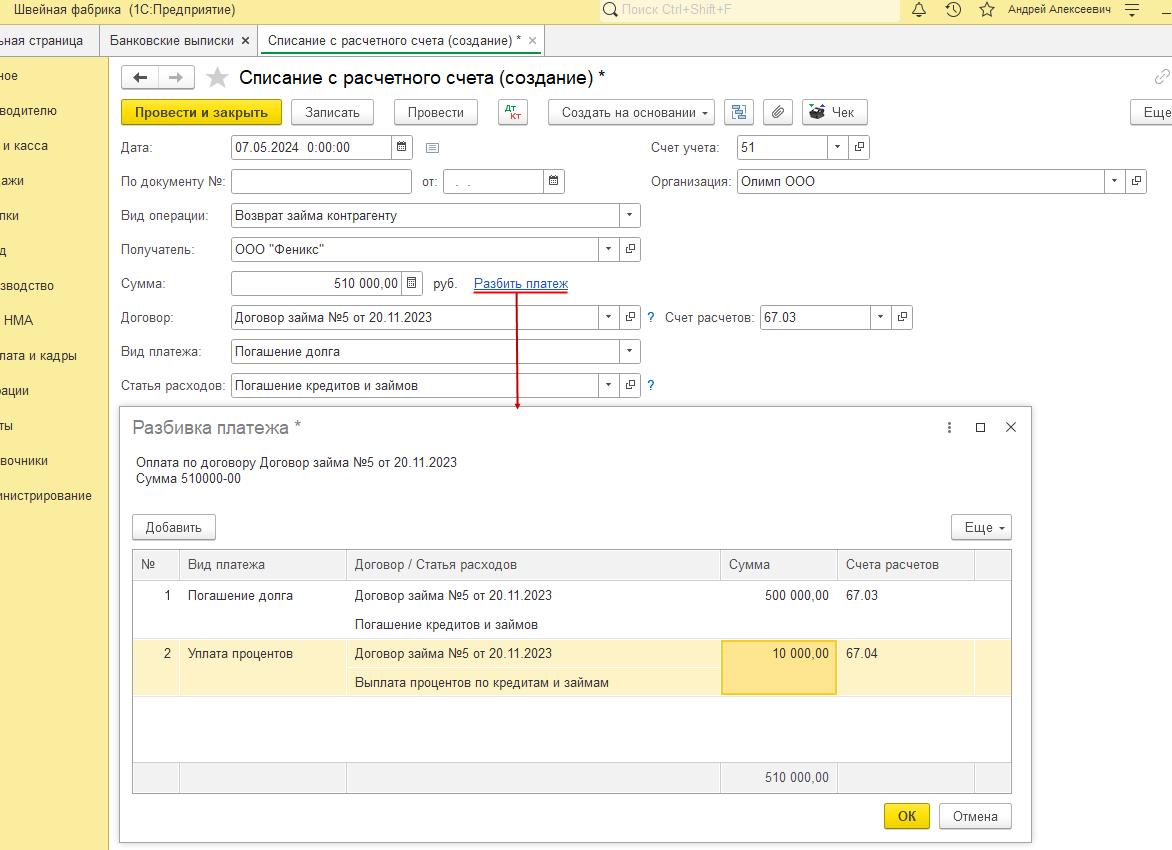Expand Вид операции dropdown
The image size is (1172, 850).
629,215
